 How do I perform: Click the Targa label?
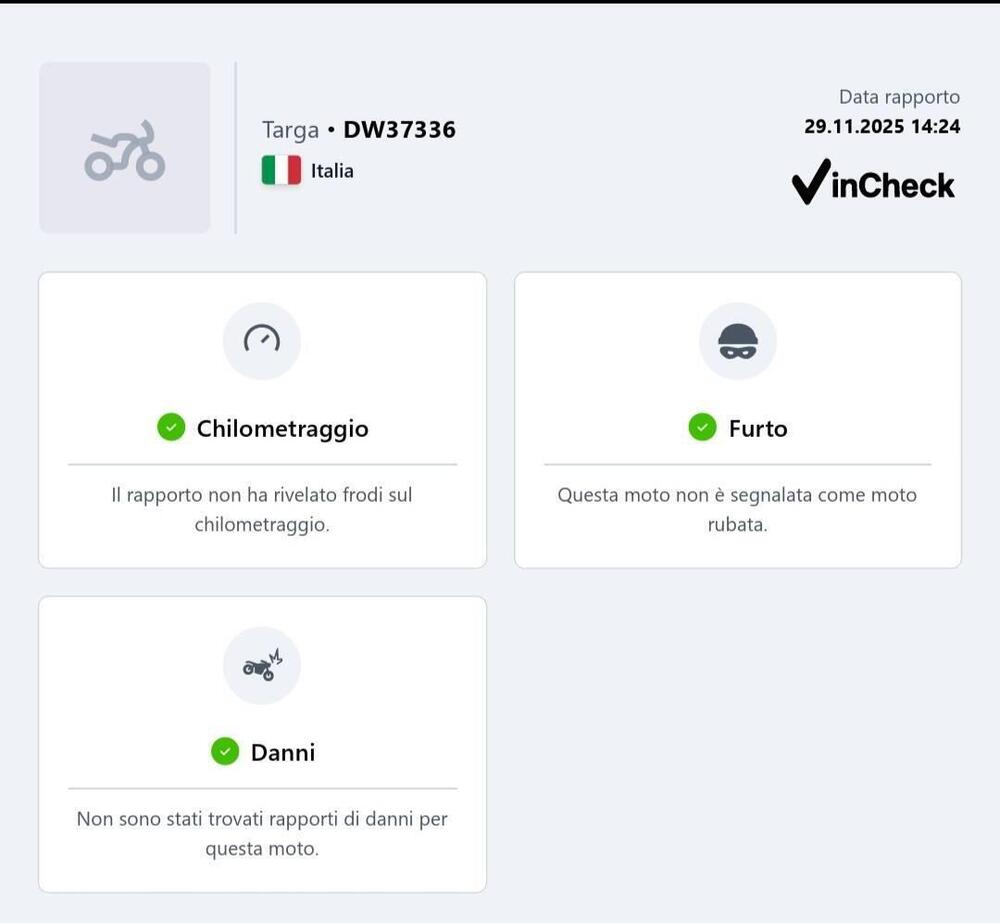point(290,130)
